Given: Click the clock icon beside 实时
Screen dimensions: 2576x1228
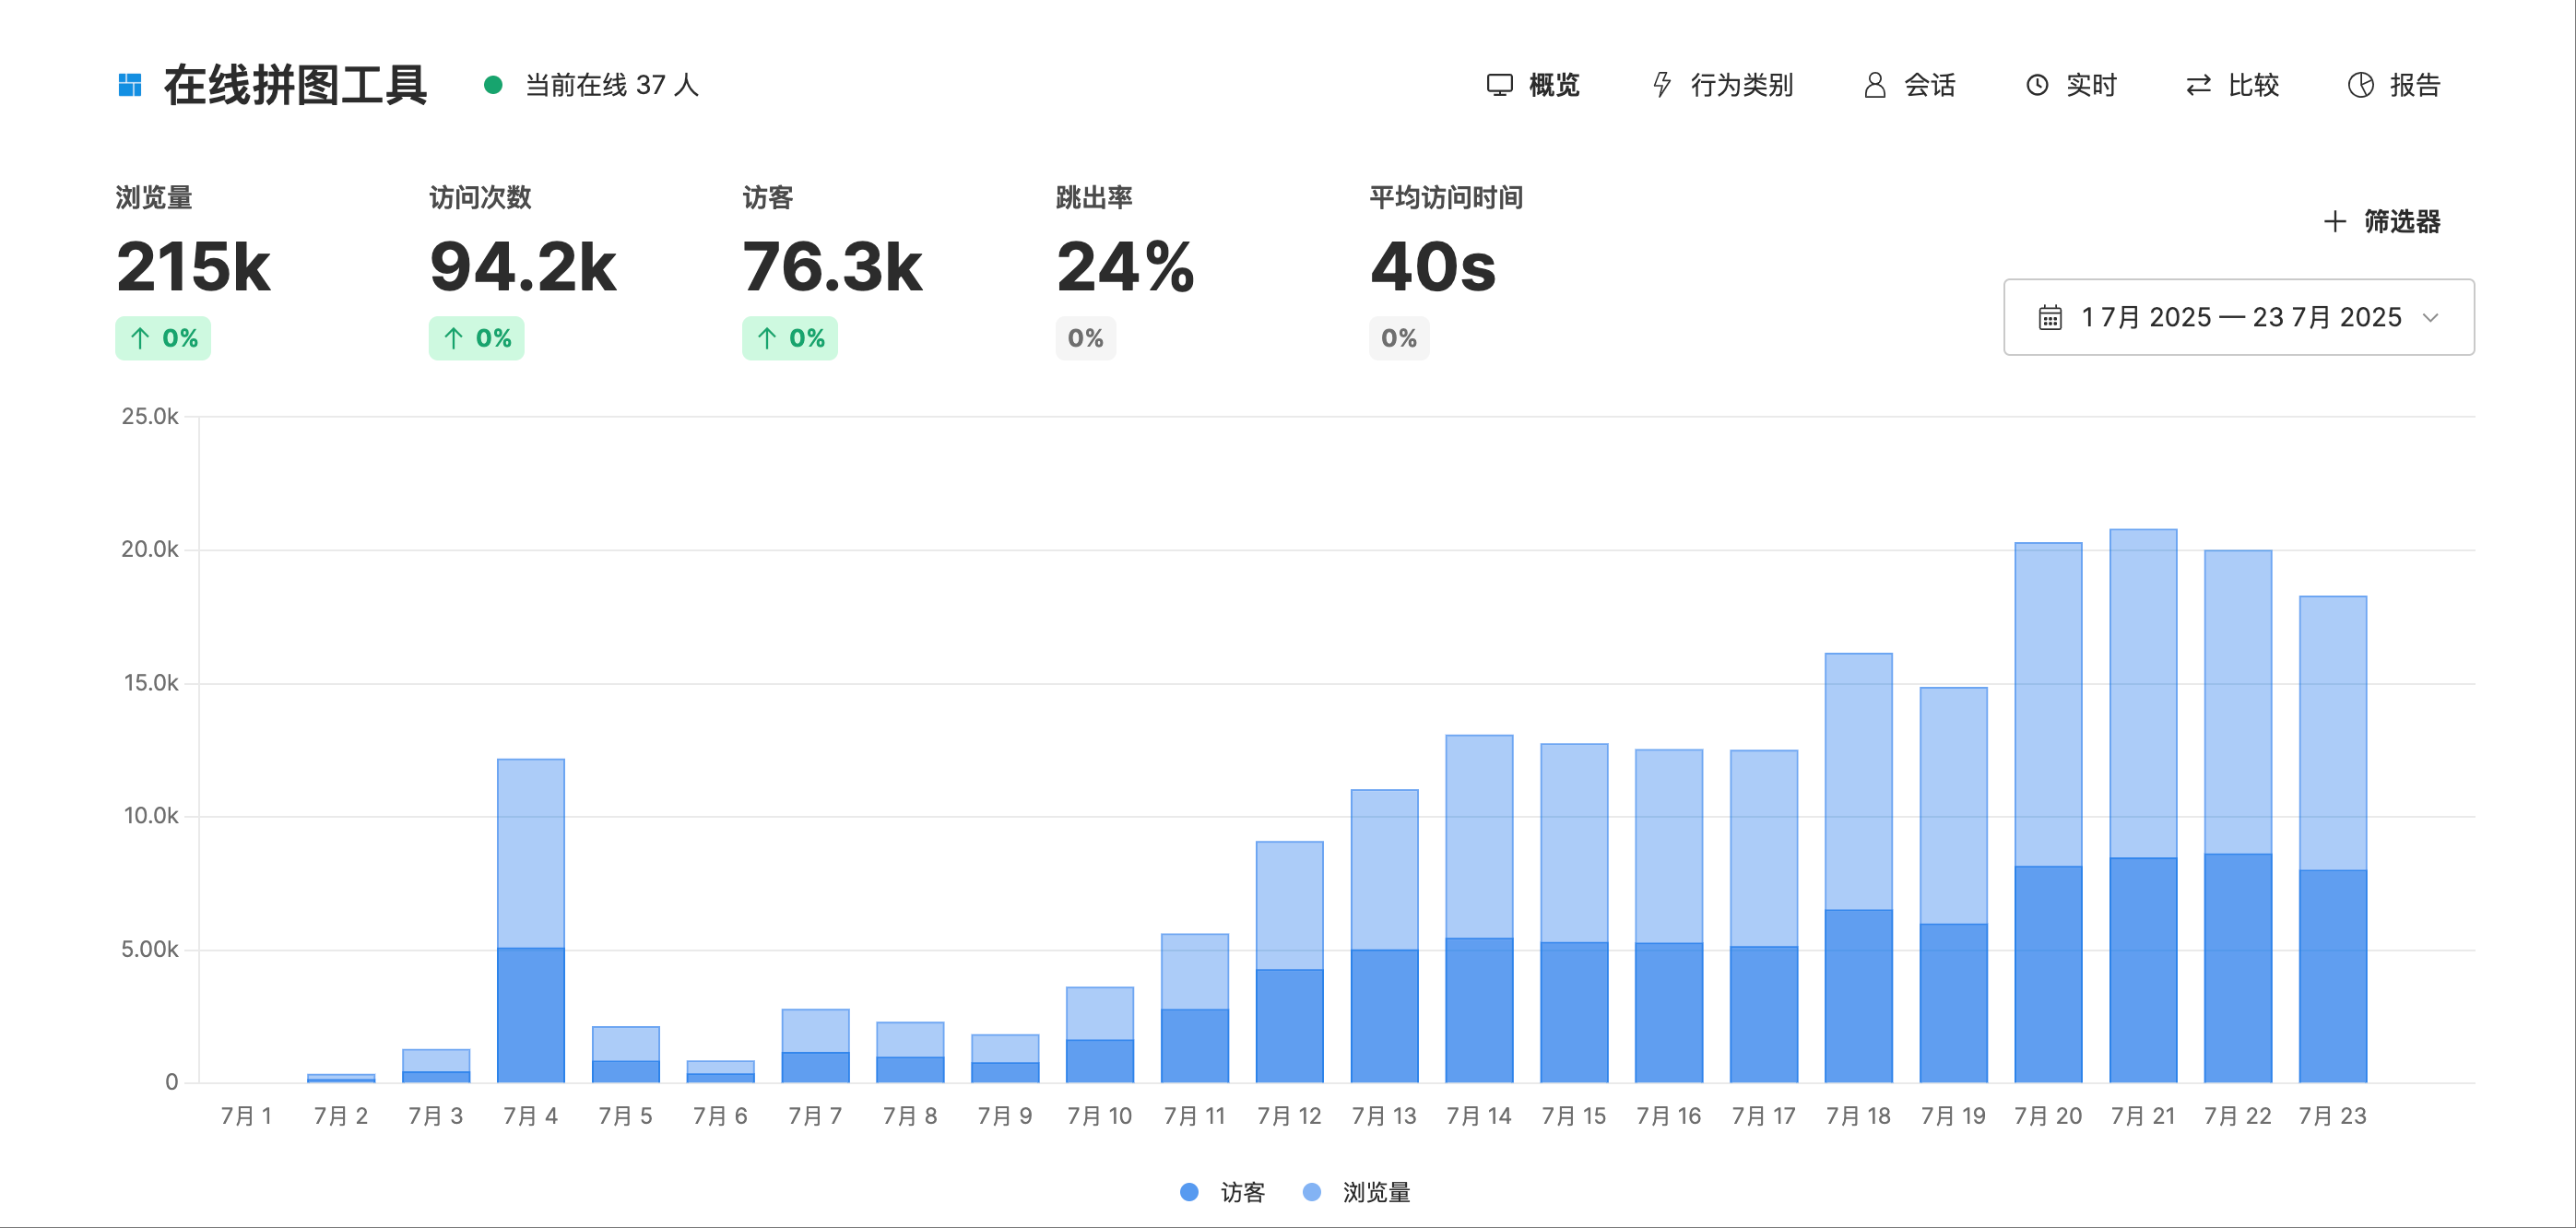Looking at the screenshot, I should click(x=2037, y=85).
